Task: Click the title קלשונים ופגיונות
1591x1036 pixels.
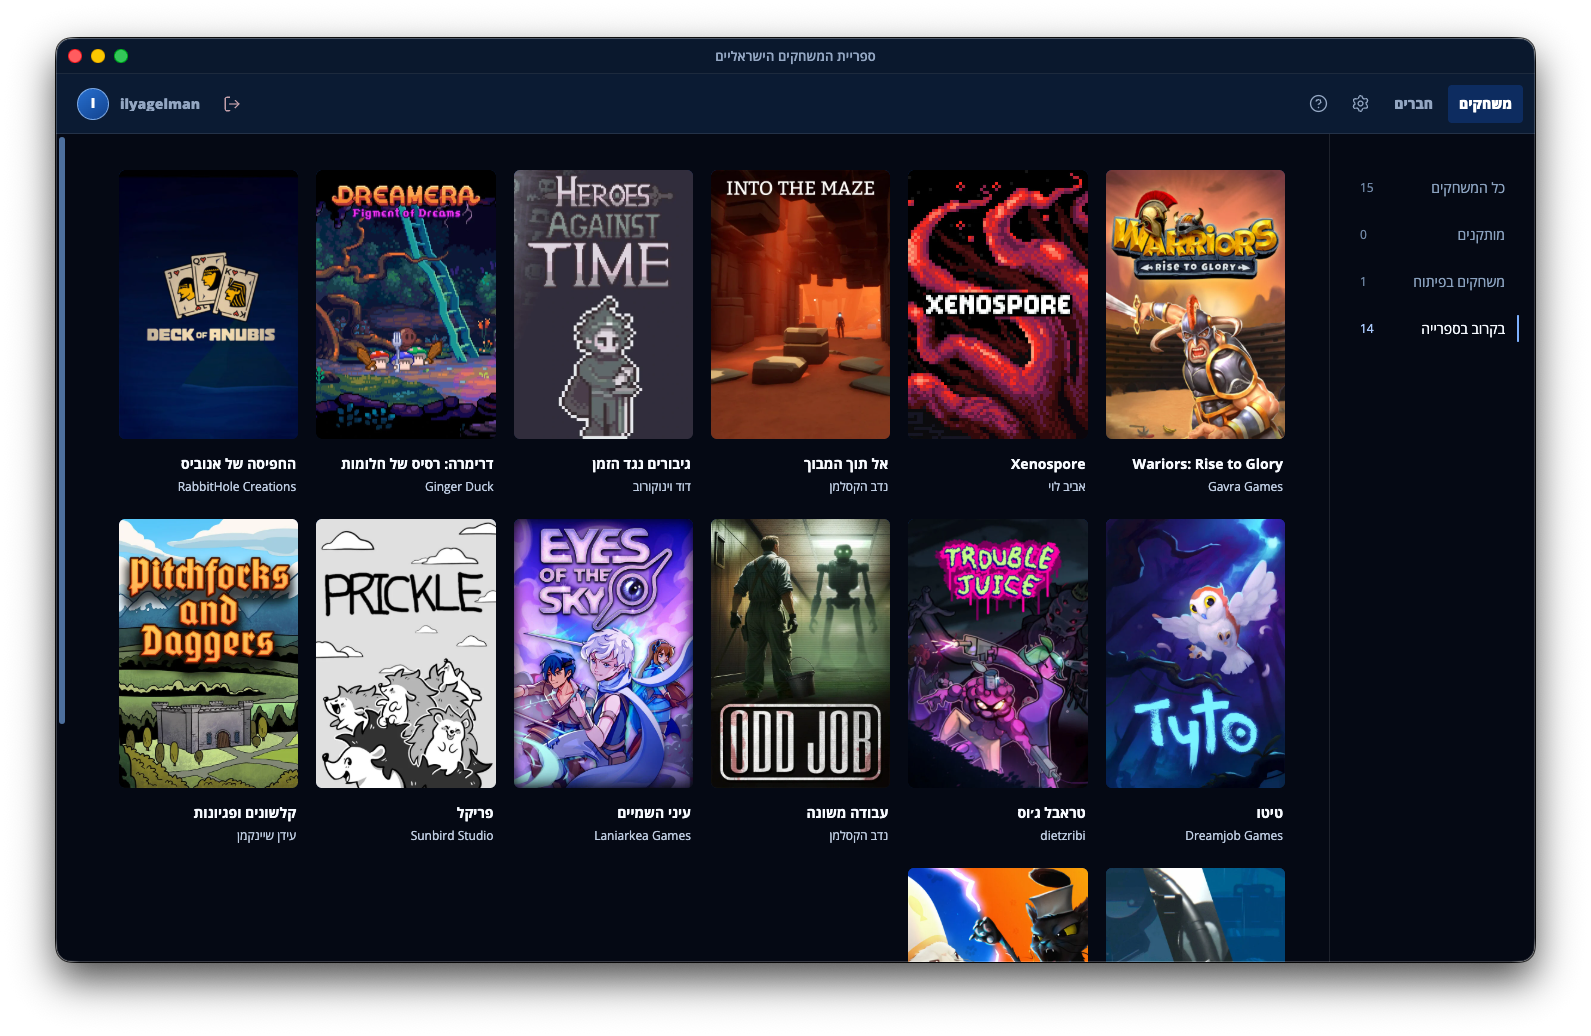Action: coord(245,813)
